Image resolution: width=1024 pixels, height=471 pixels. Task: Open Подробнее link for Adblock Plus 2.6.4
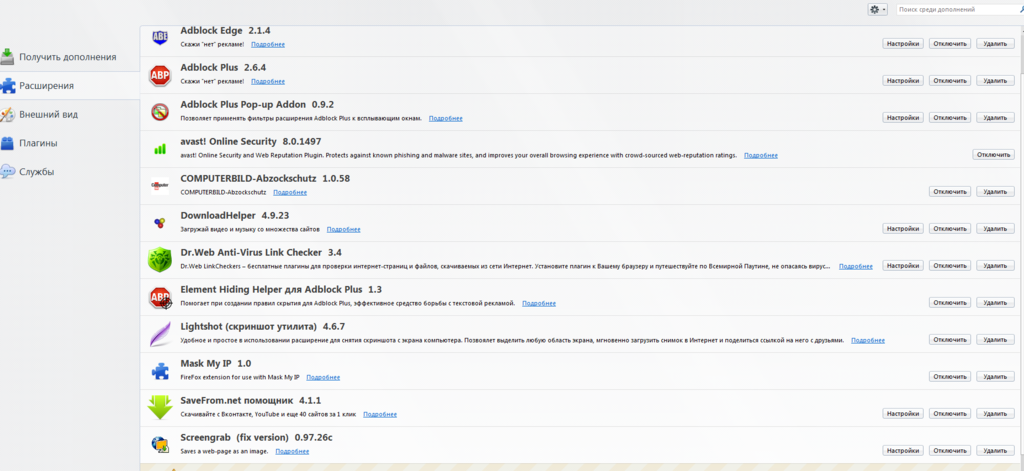pos(268,81)
